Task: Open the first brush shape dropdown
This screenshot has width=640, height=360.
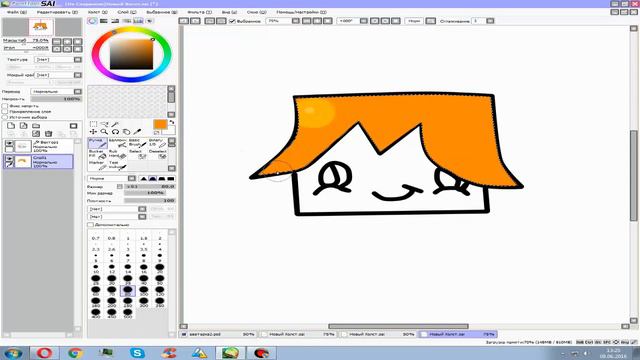Action: [x=117, y=209]
